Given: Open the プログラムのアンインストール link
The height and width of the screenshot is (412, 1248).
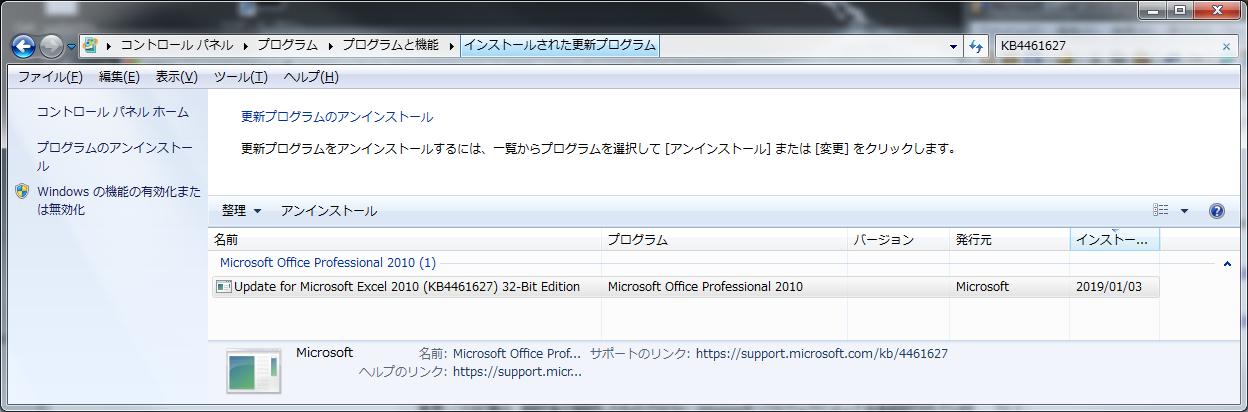Looking at the screenshot, I should 115,157.
